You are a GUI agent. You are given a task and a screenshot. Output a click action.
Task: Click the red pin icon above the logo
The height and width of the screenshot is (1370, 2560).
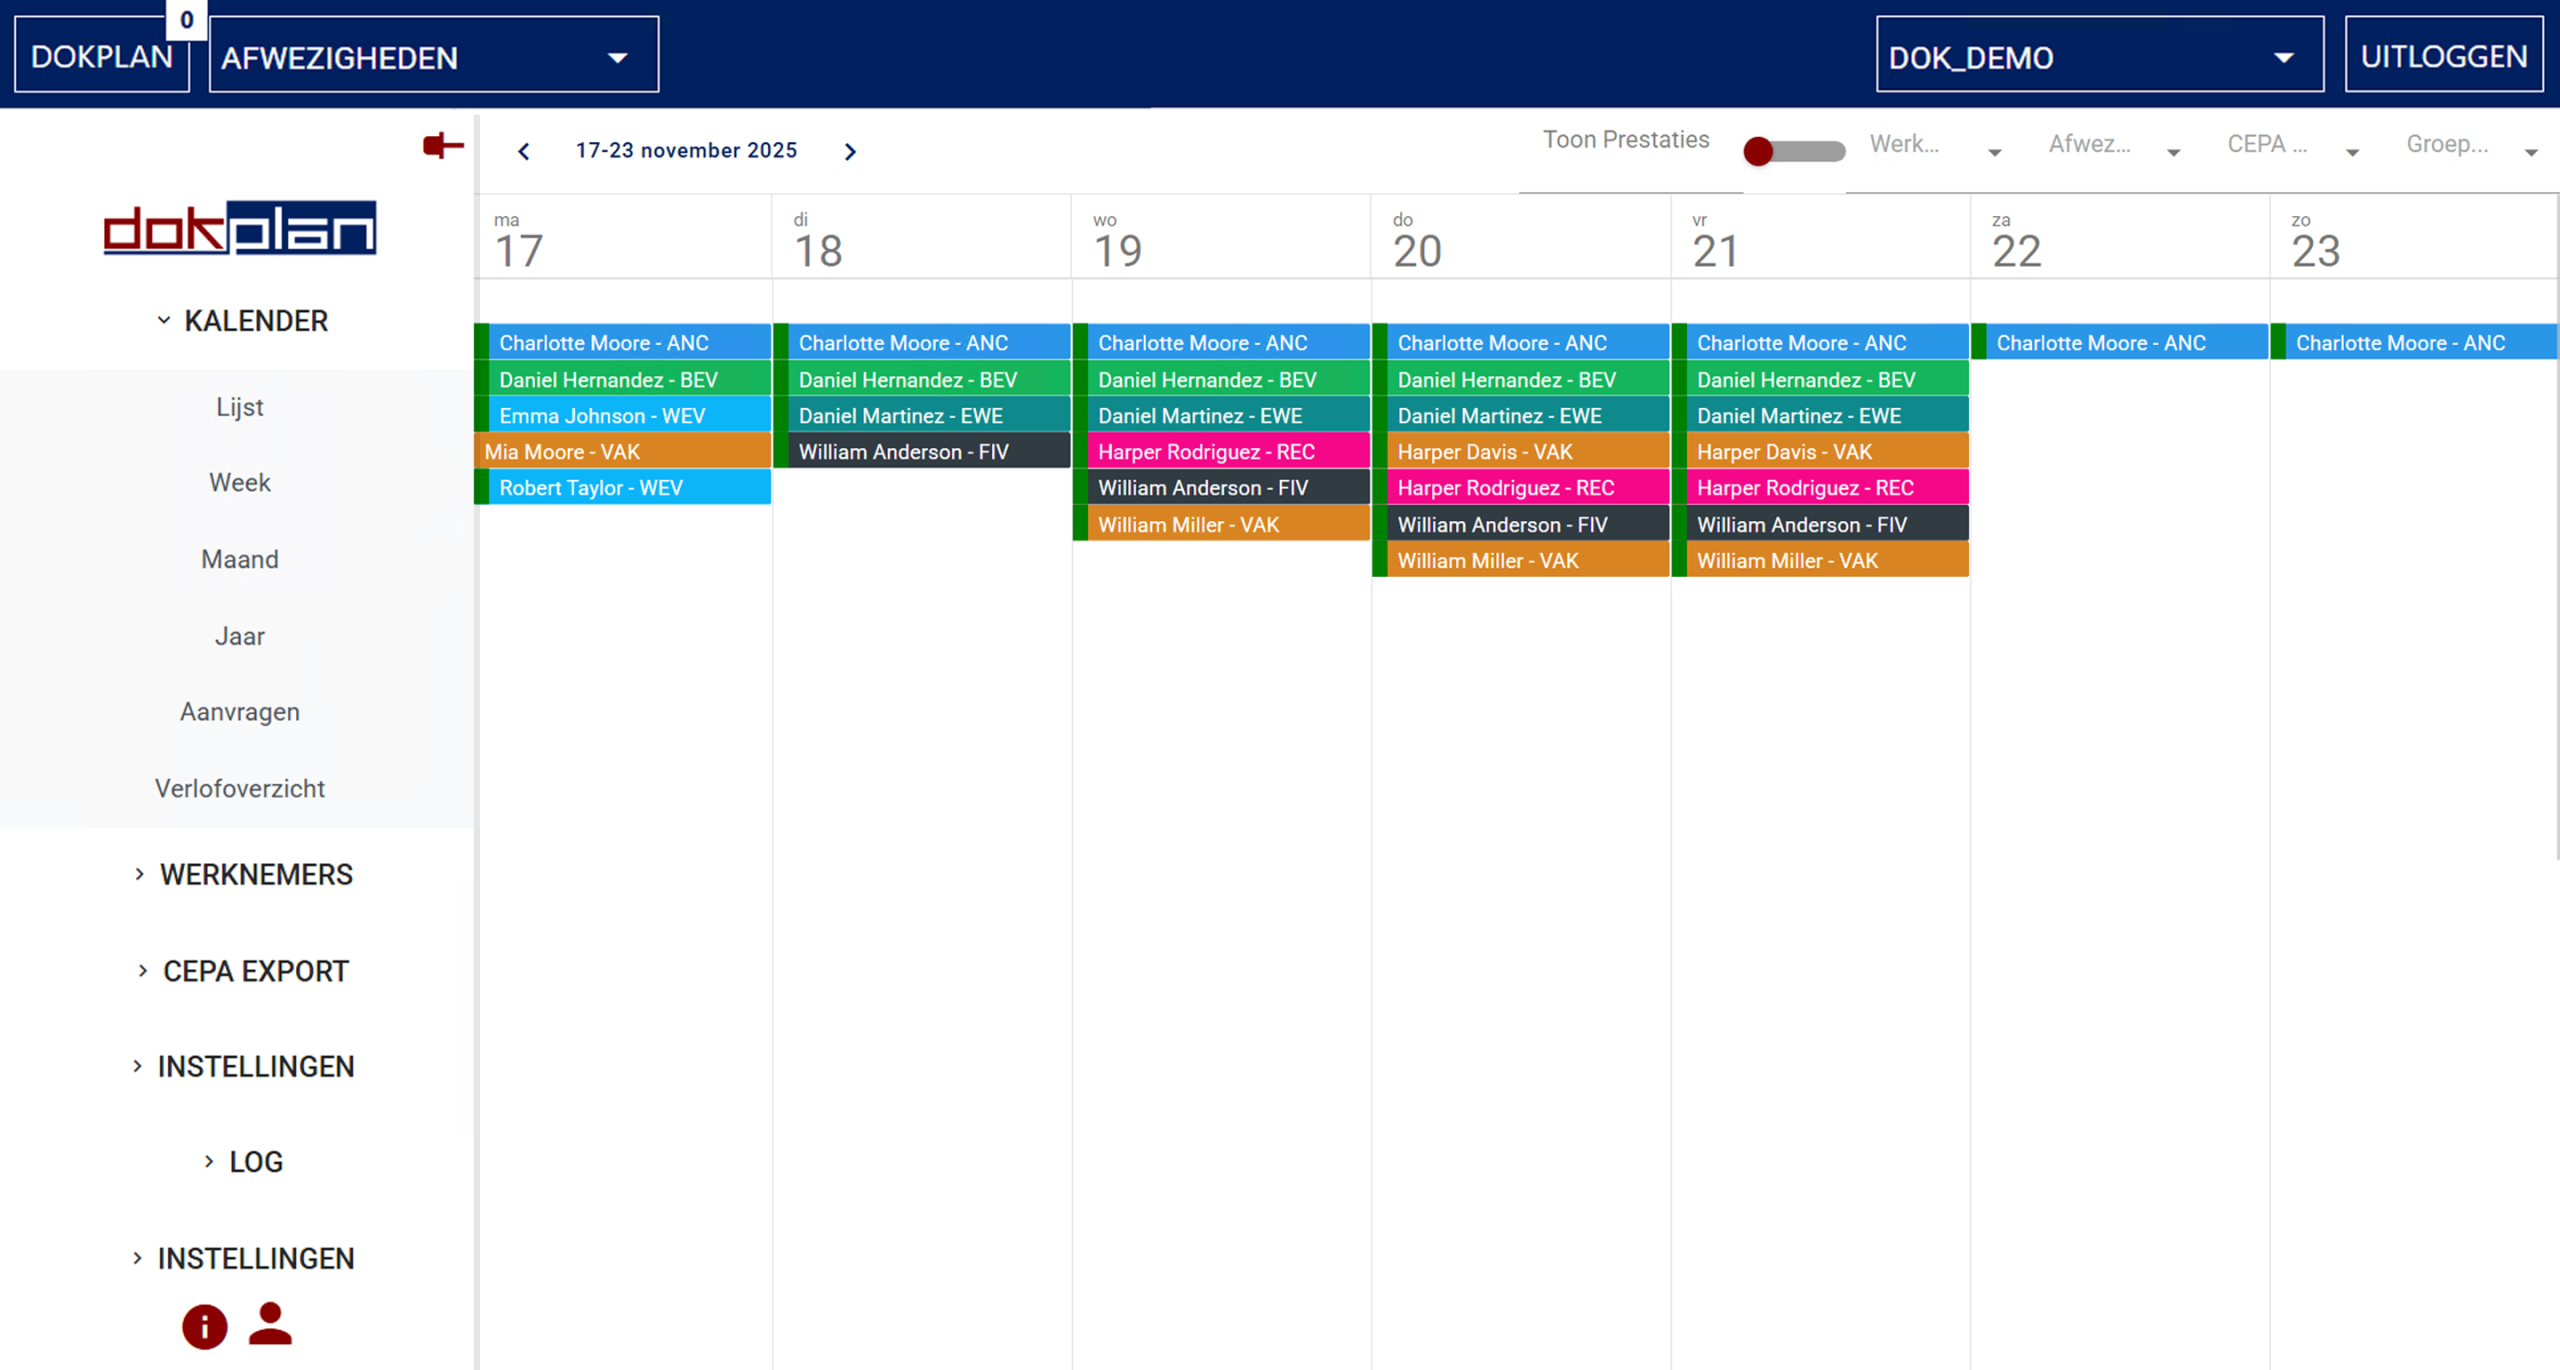pos(443,144)
